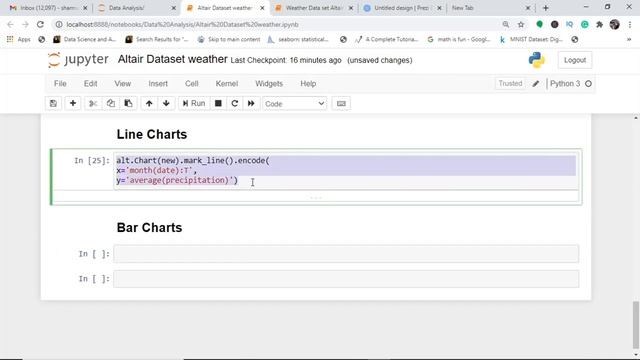The height and width of the screenshot is (360, 640).
Task: Click the Jupyter logo
Action: click(78, 60)
